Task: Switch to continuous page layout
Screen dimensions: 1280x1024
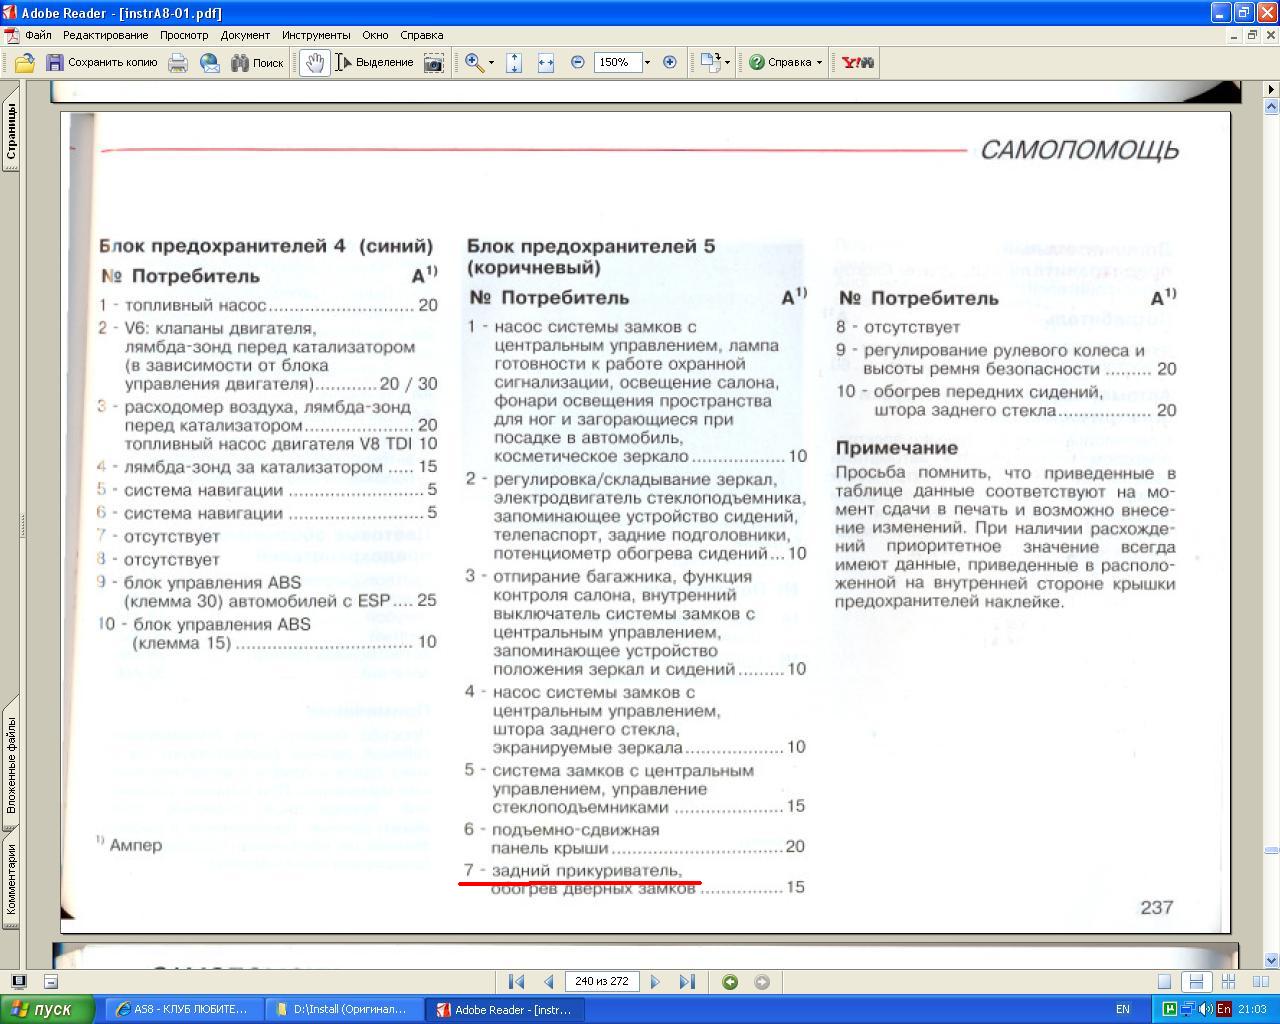Action: (x=1195, y=982)
